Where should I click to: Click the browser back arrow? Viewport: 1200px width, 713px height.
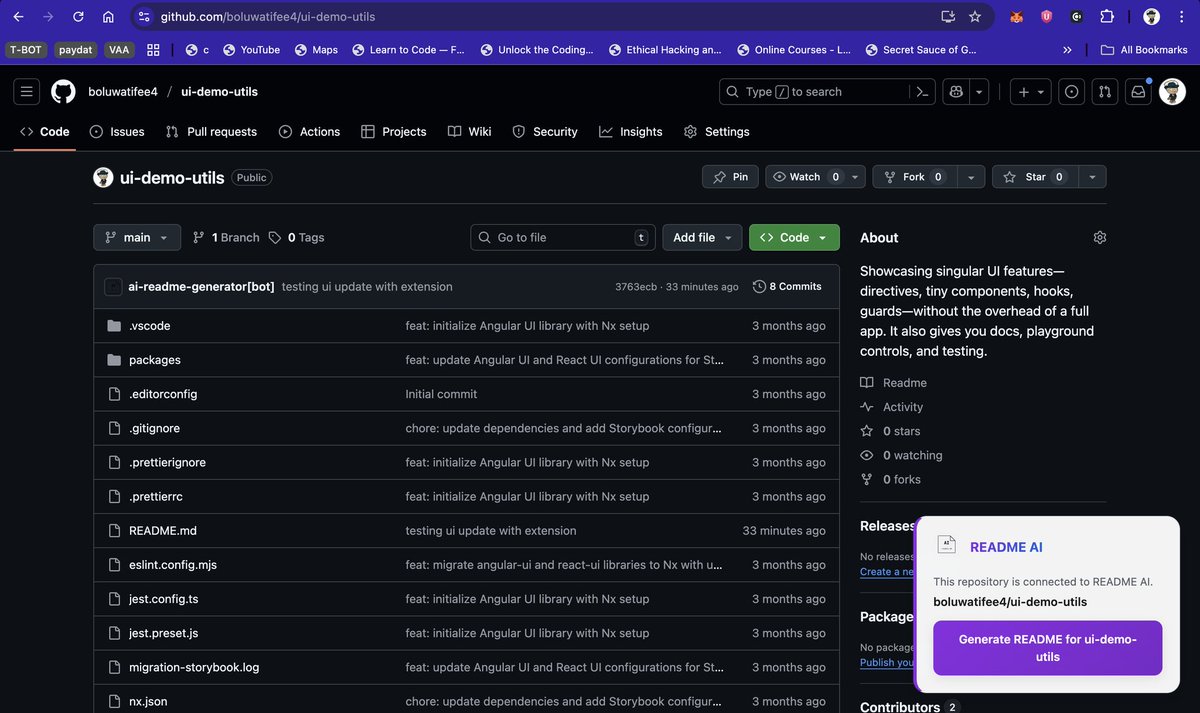click(18, 17)
